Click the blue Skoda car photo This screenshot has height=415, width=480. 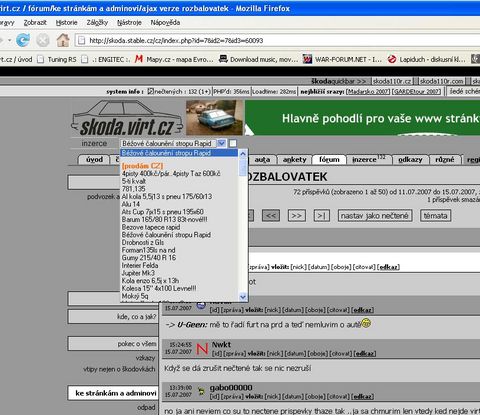214,117
